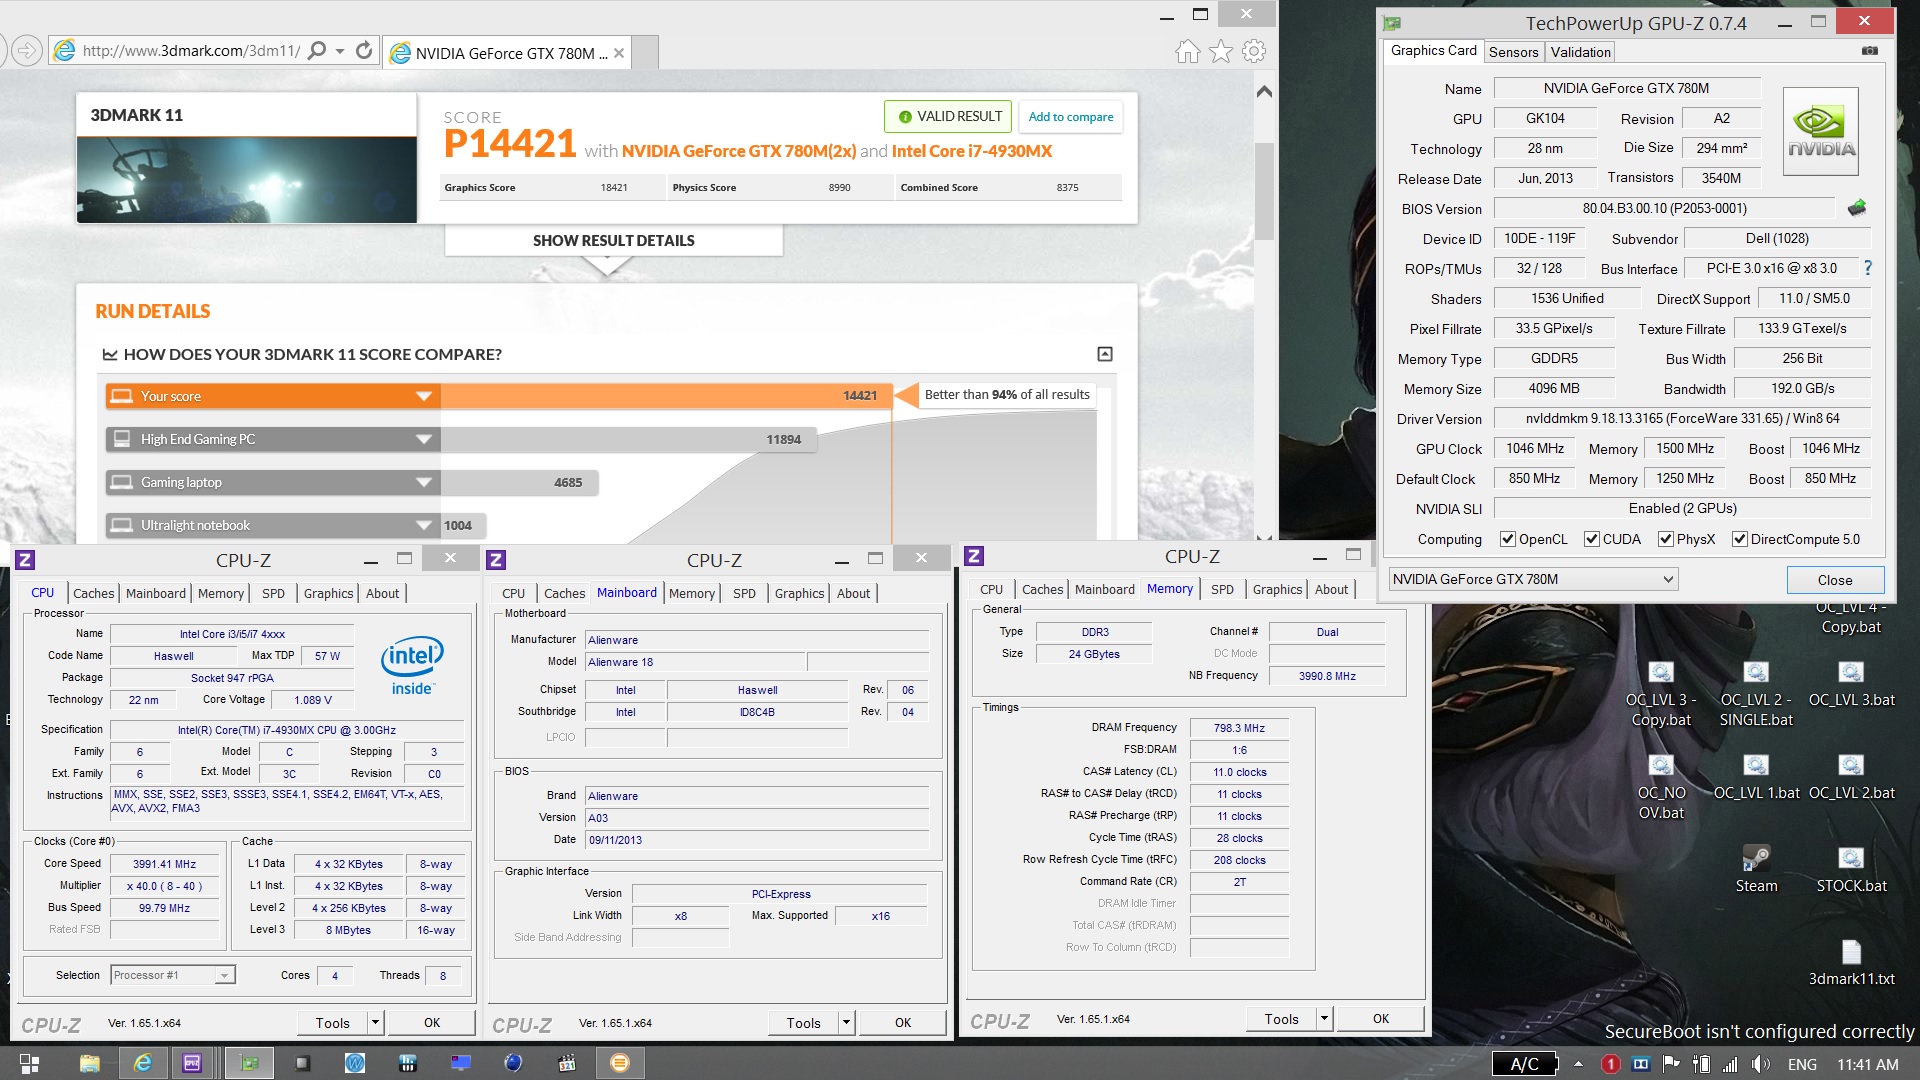Click the VALID RESULT badge
1920x1080 pixels.
click(948, 116)
